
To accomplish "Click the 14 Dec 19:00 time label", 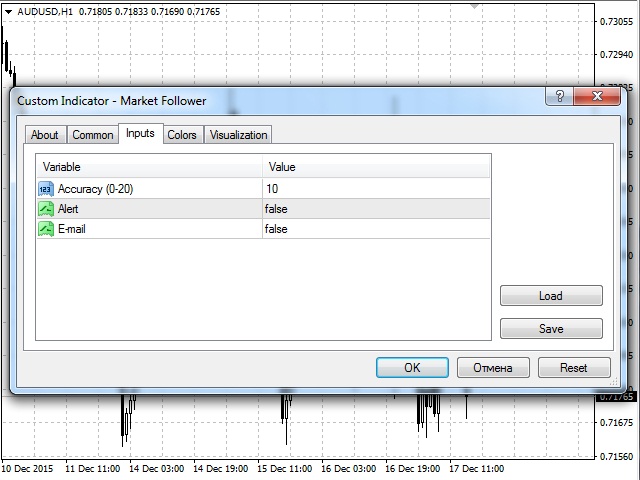I will click(221, 469).
